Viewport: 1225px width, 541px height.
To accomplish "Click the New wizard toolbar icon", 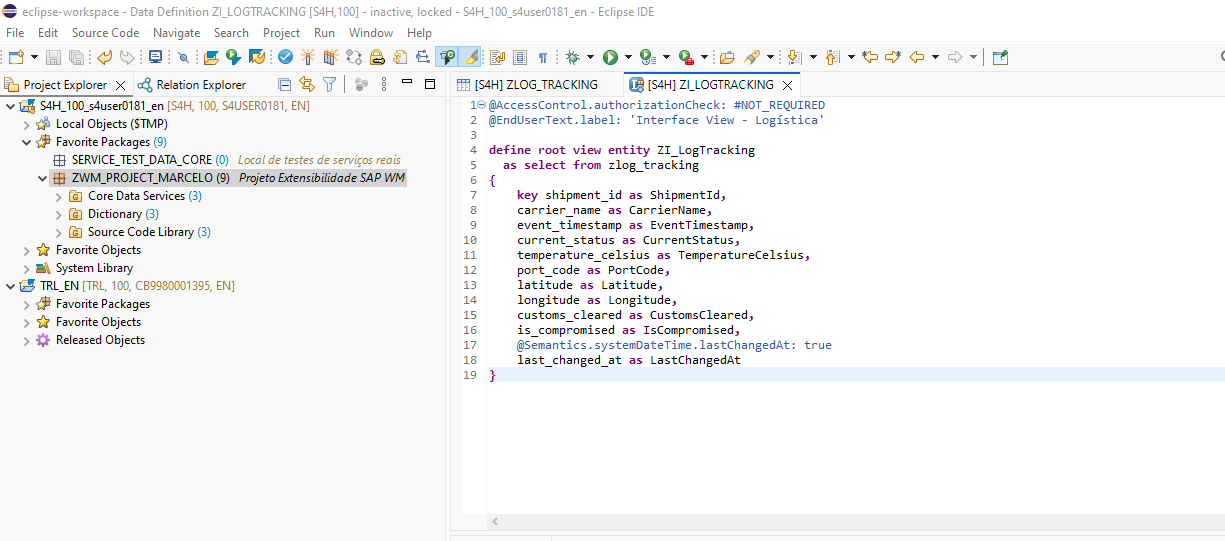I will click(16, 57).
